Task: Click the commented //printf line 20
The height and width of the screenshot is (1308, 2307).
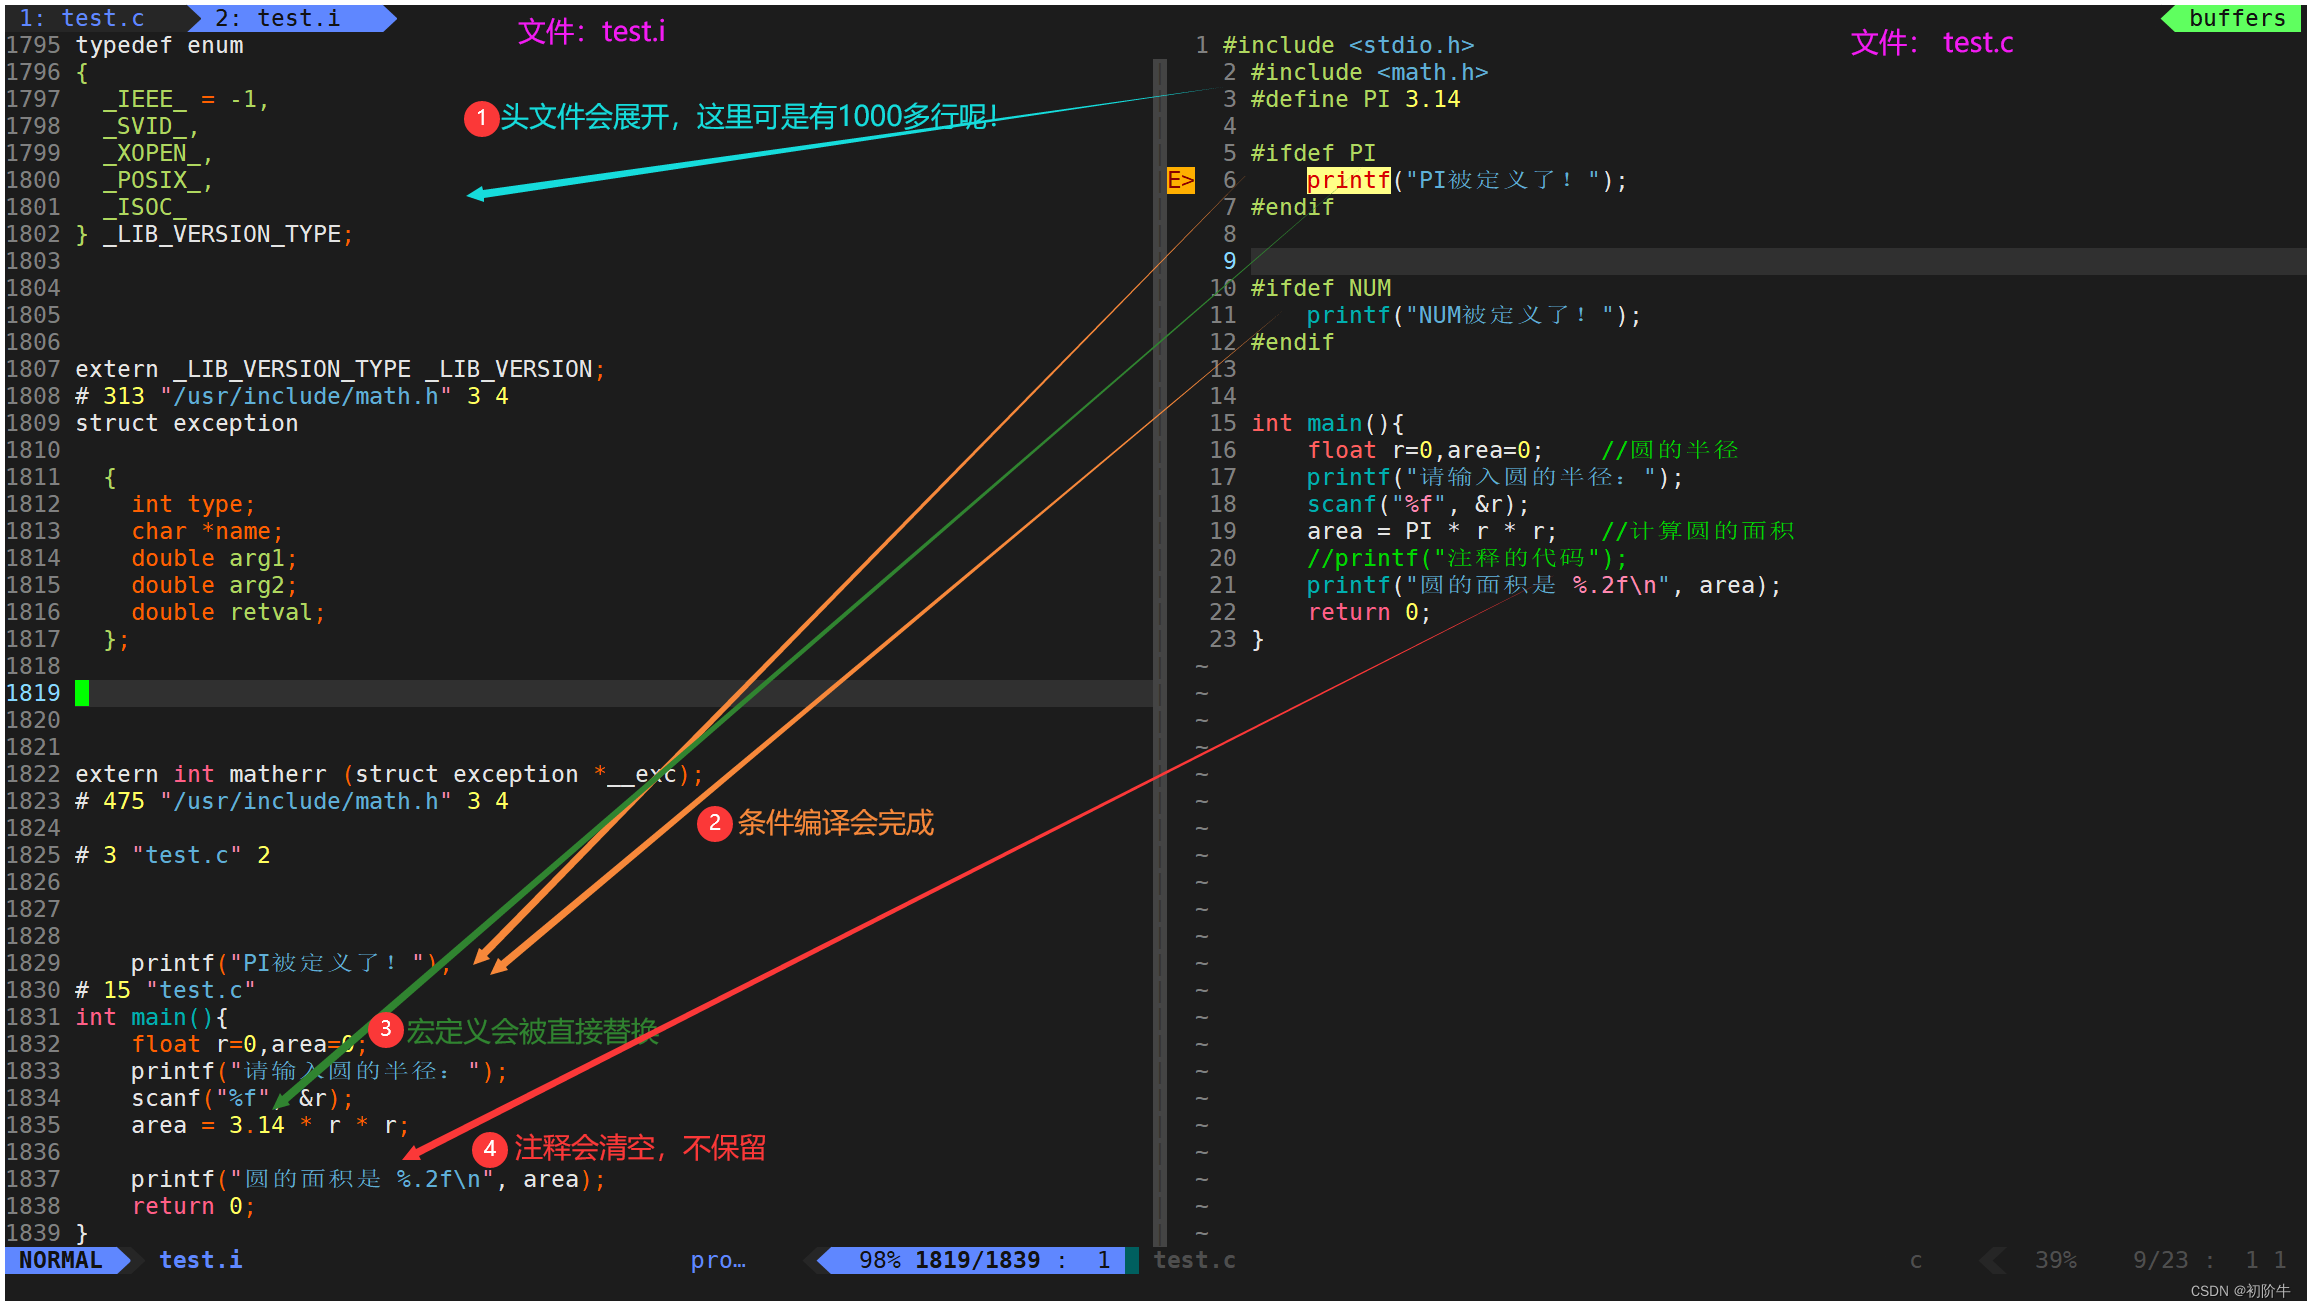Action: point(1467,558)
